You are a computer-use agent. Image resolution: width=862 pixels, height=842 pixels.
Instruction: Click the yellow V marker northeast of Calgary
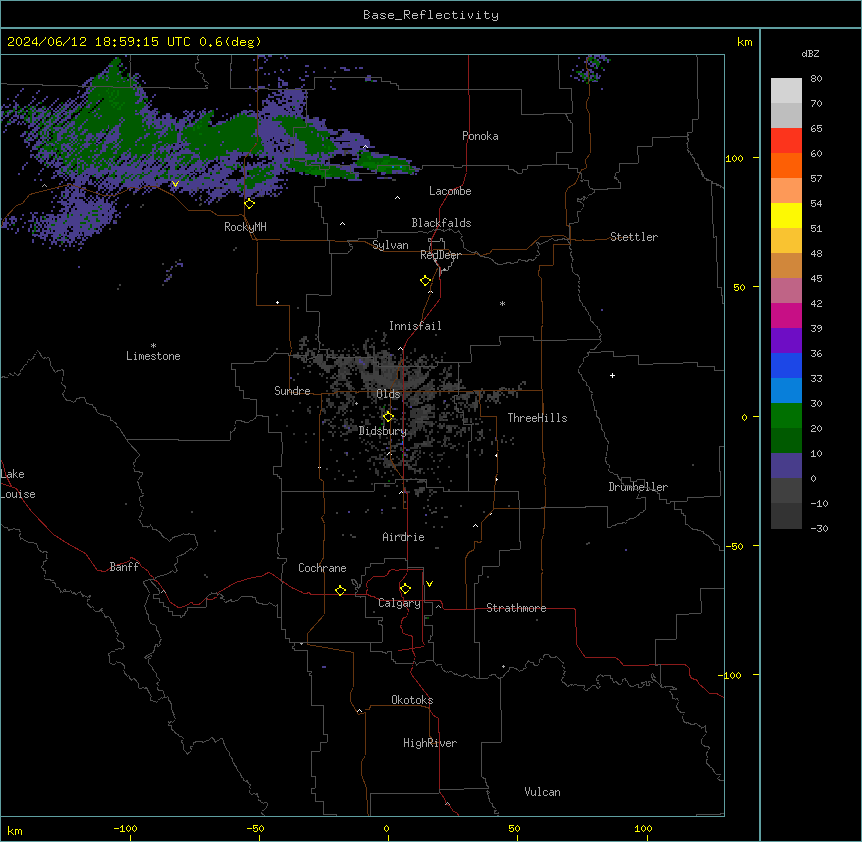click(x=429, y=584)
